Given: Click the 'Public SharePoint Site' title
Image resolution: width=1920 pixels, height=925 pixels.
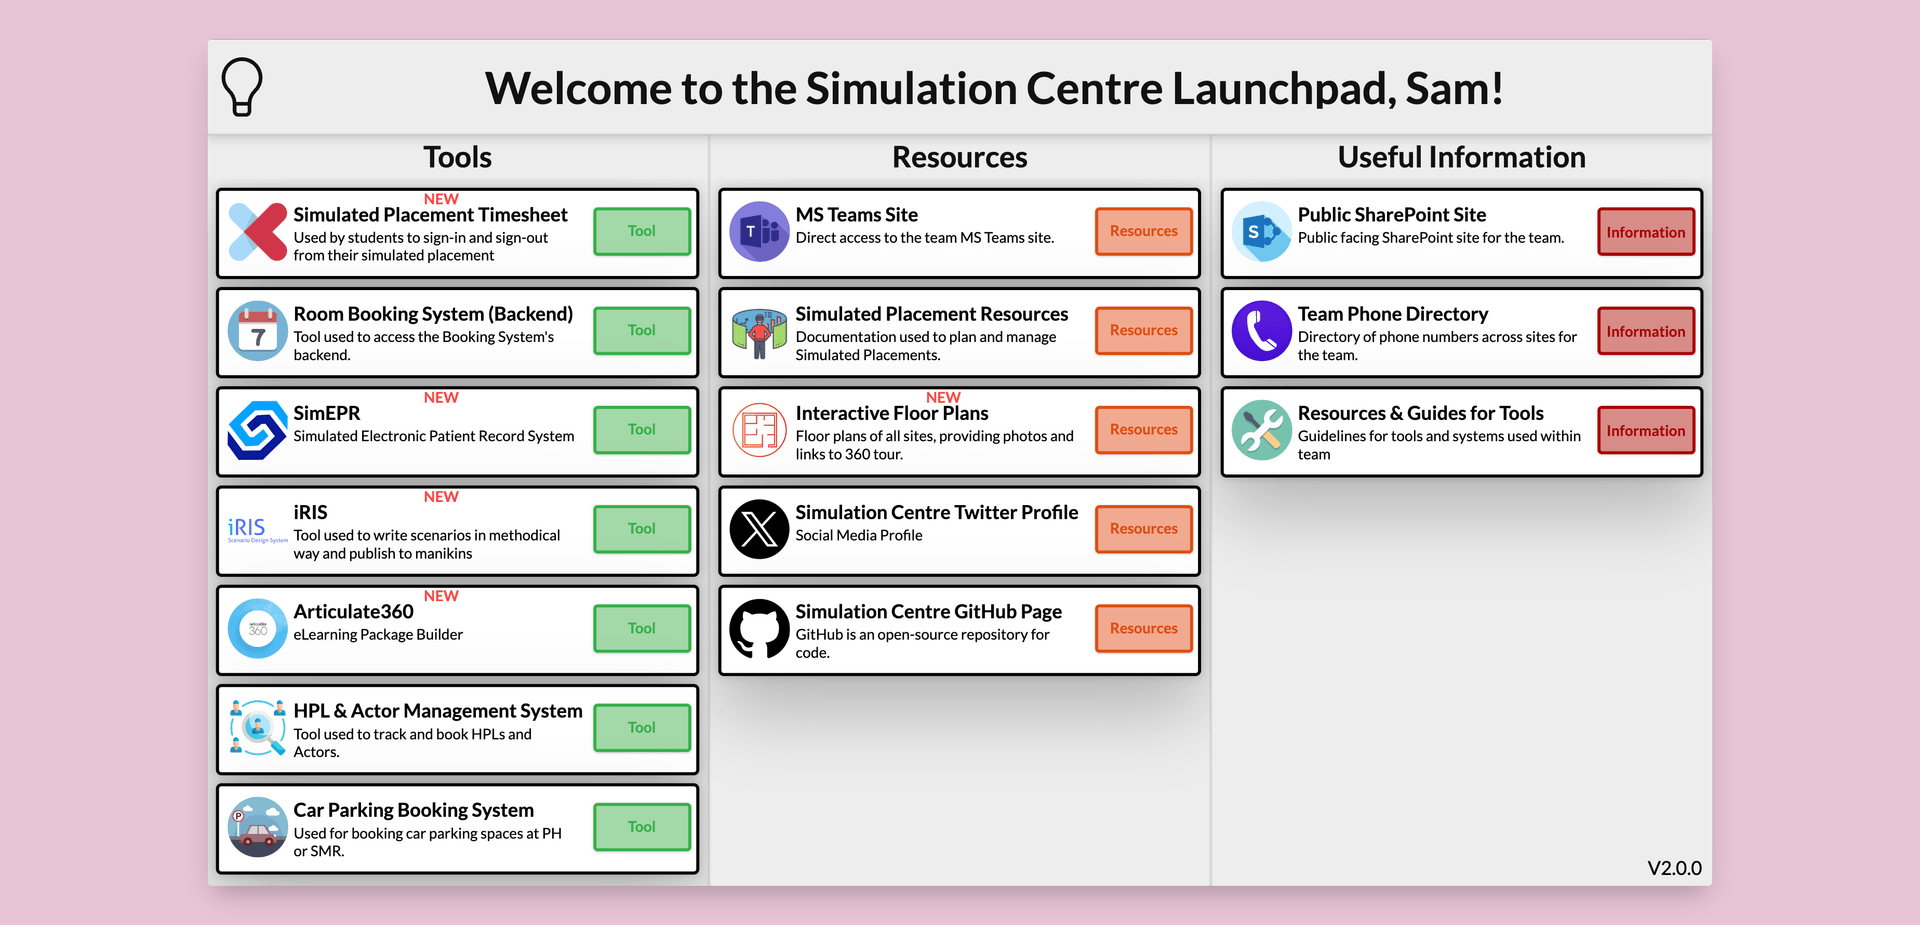Looking at the screenshot, I should tap(1392, 215).
